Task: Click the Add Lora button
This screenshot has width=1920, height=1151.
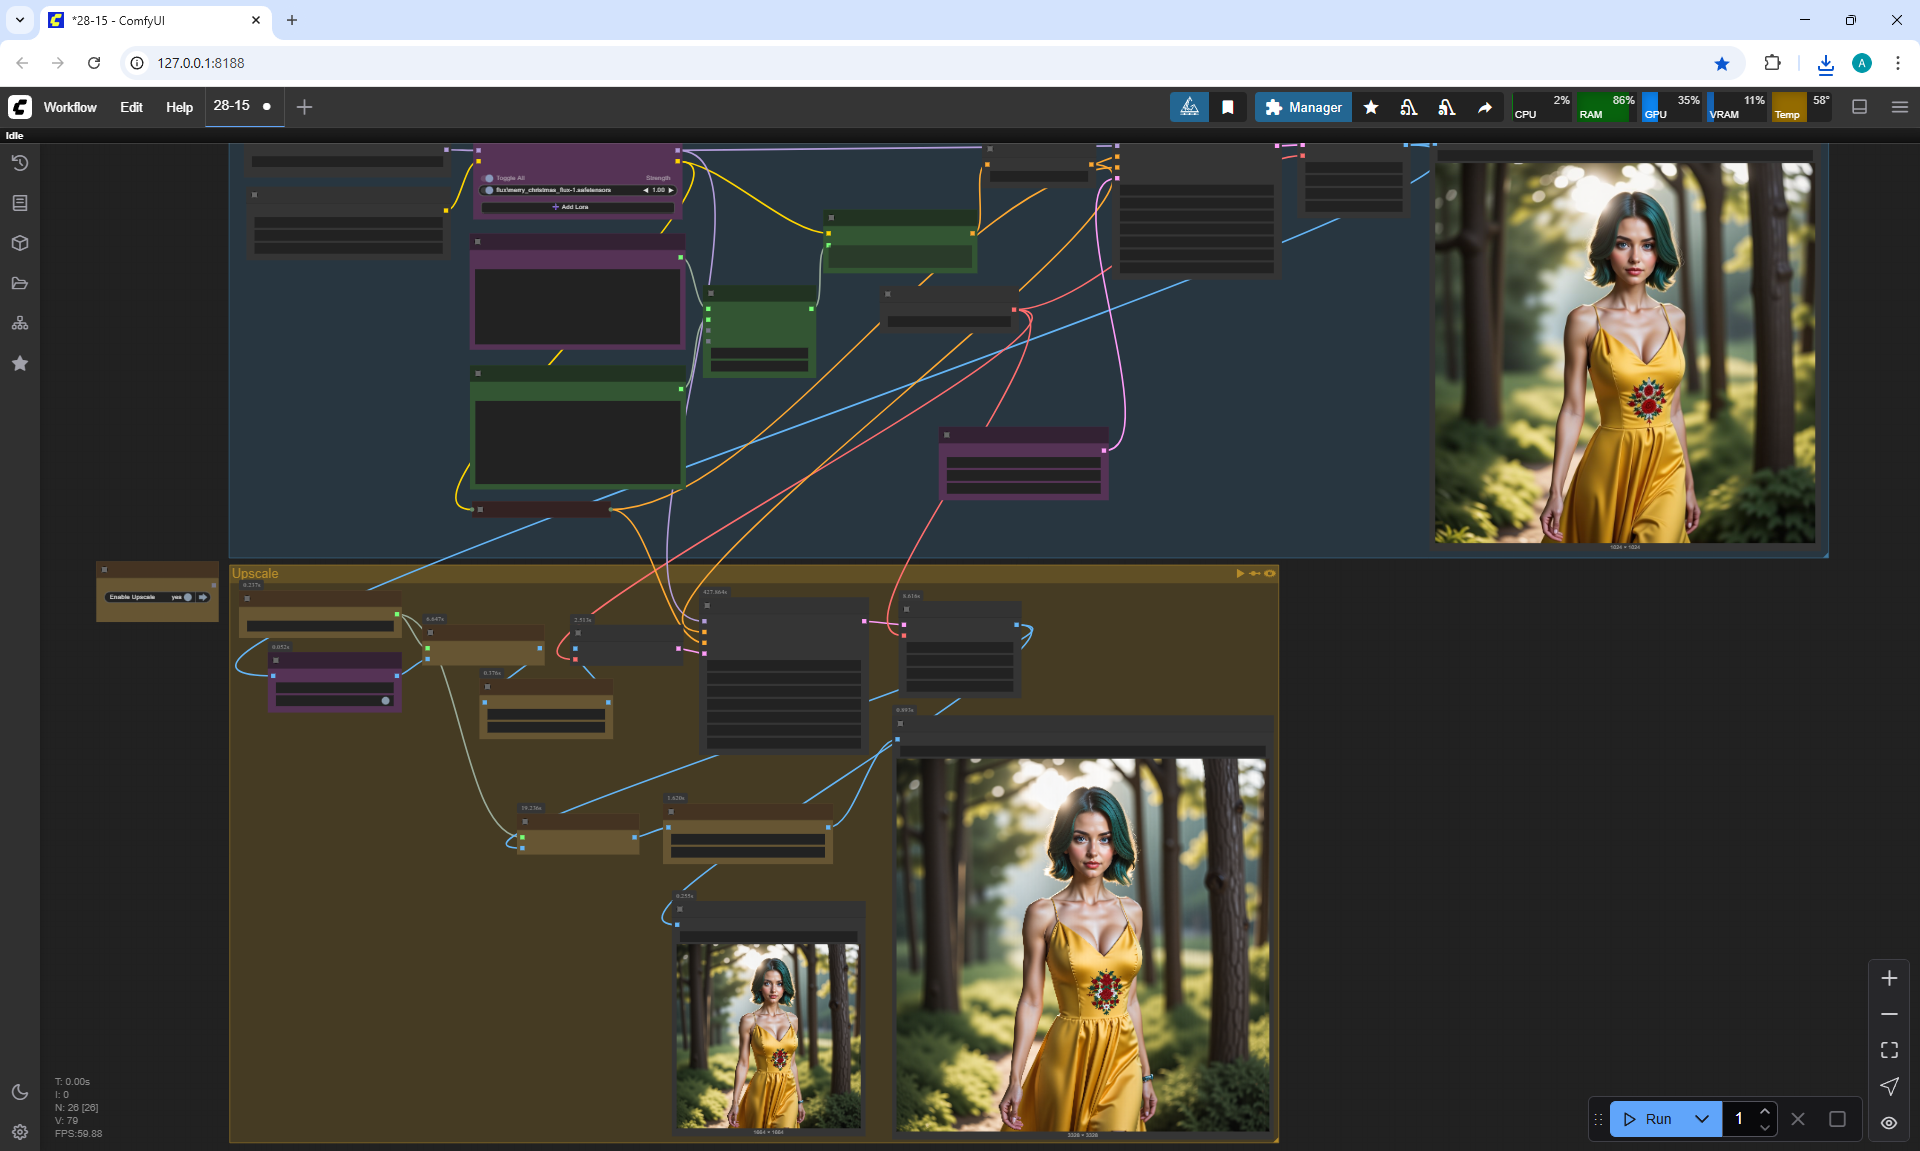Action: [x=571, y=207]
